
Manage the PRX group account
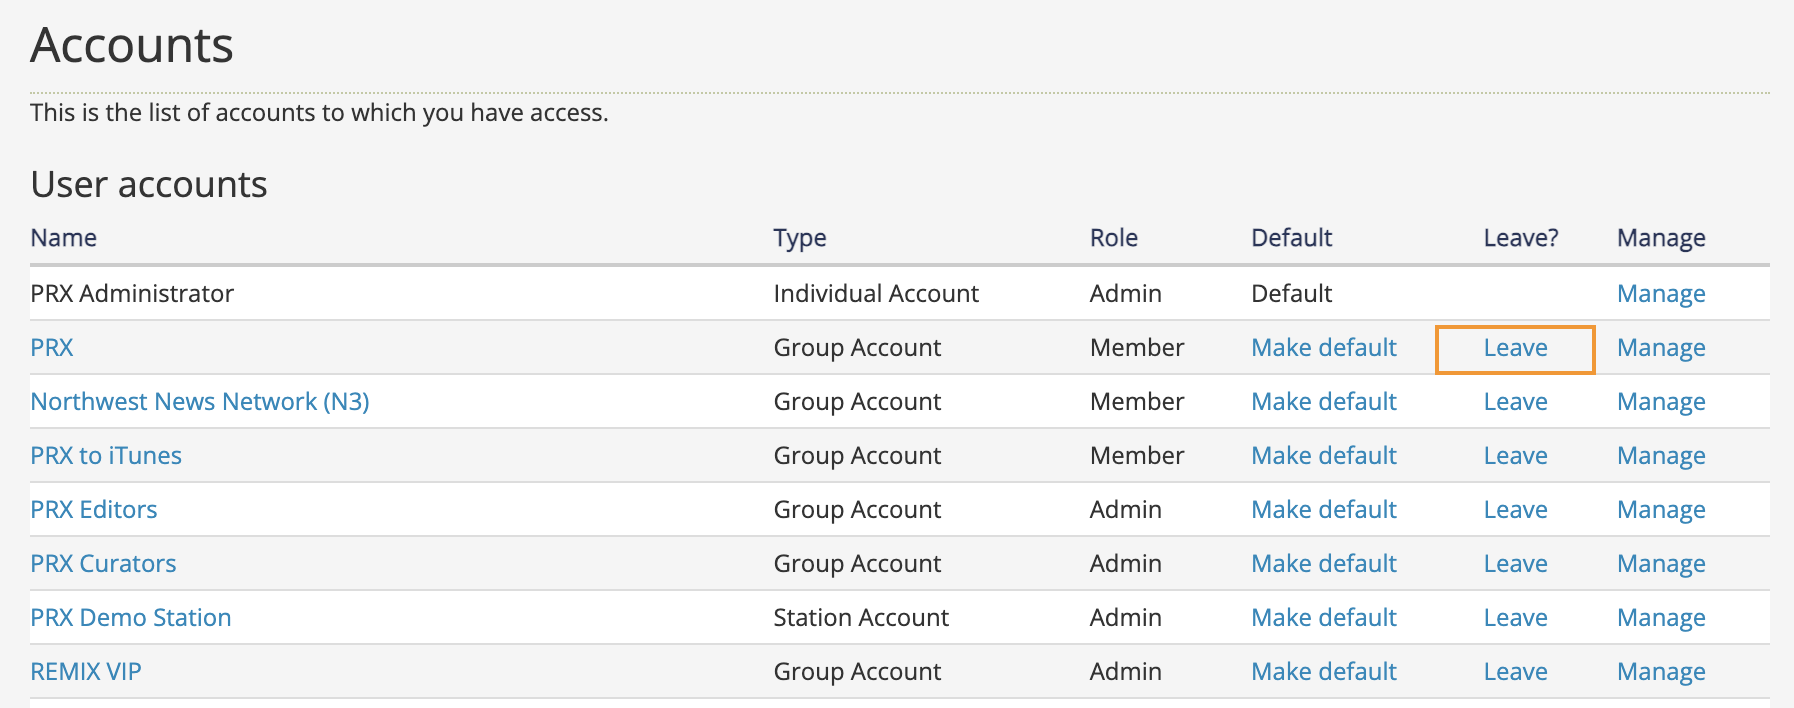(1661, 348)
